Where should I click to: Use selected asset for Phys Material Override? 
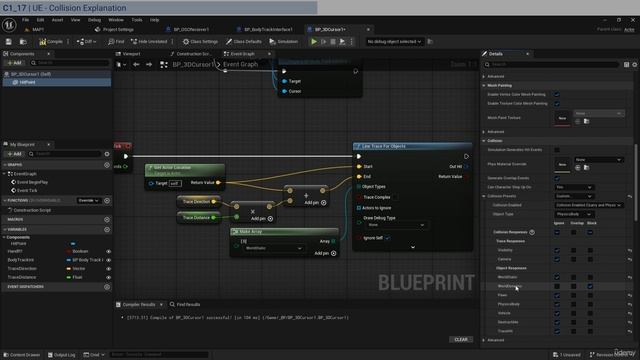point(578,168)
